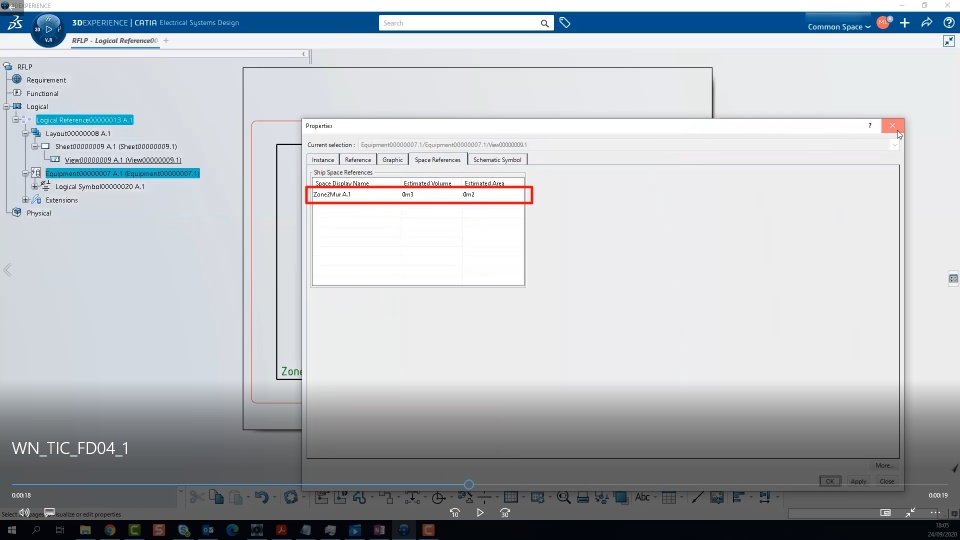960x540 pixels.
Task: Collapse the Layout00000008 A.1 node
Action: [x=26, y=133]
